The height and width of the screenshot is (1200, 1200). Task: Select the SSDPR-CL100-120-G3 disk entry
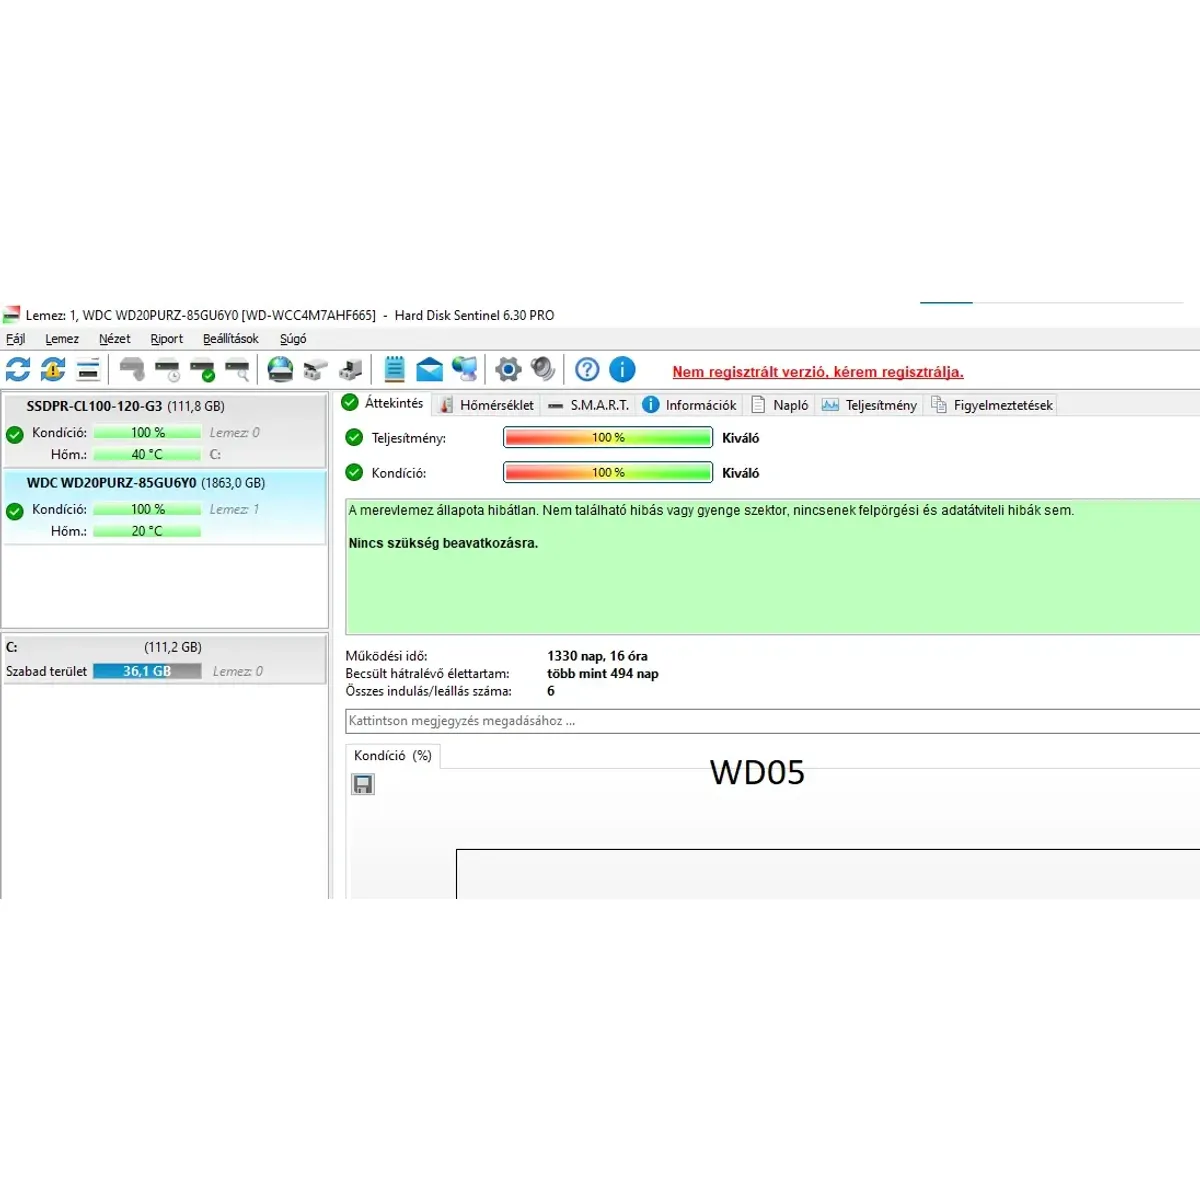(x=125, y=407)
